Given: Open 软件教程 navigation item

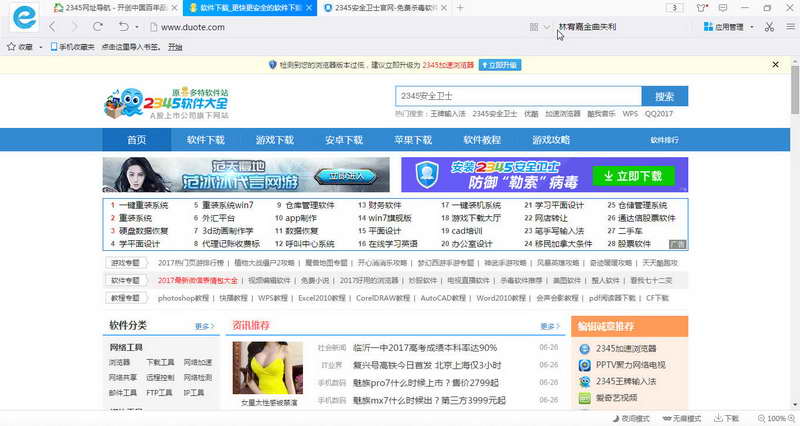Looking at the screenshot, I should 482,140.
